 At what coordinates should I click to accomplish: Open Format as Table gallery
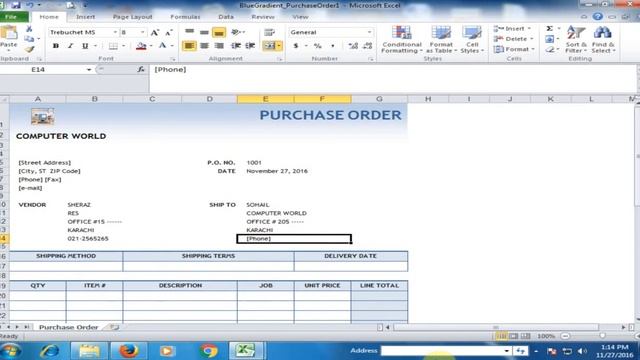[441, 39]
